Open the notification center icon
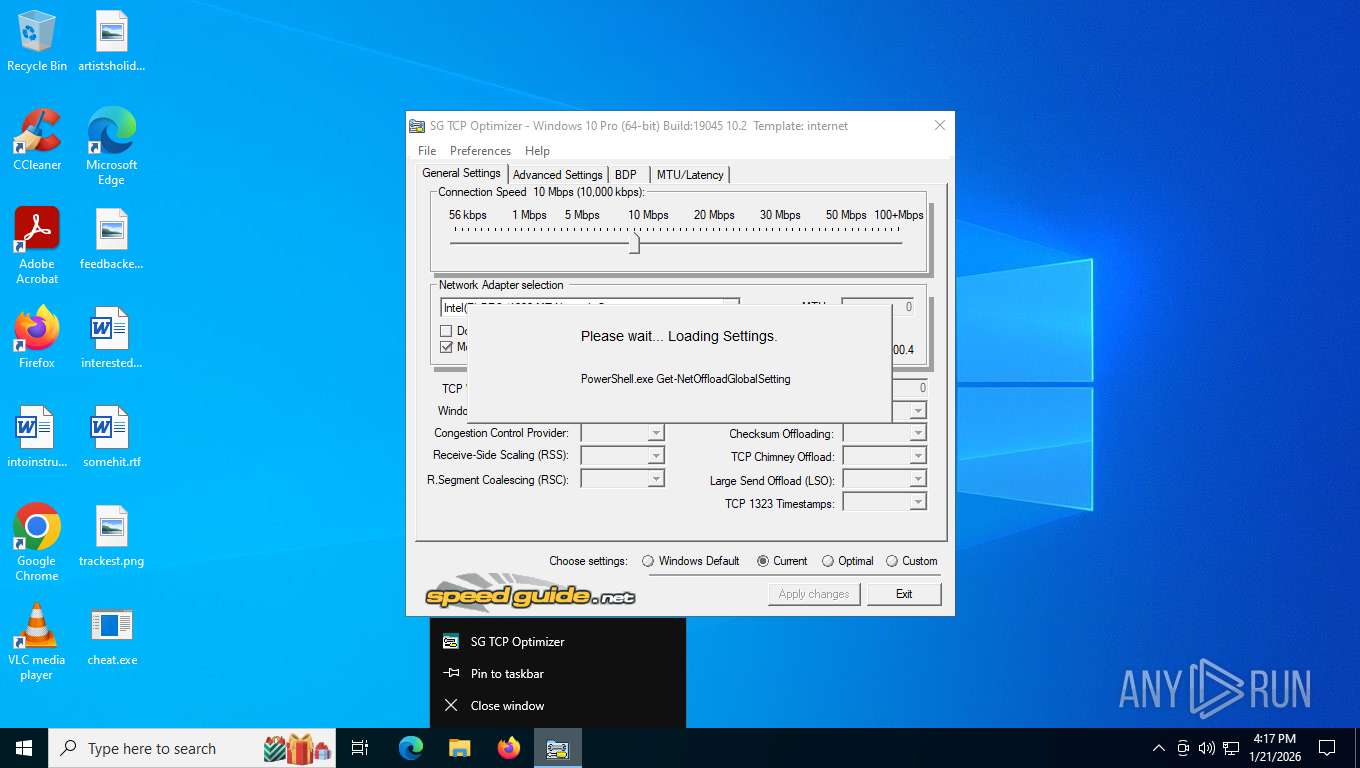This screenshot has width=1360, height=768. [1327, 748]
